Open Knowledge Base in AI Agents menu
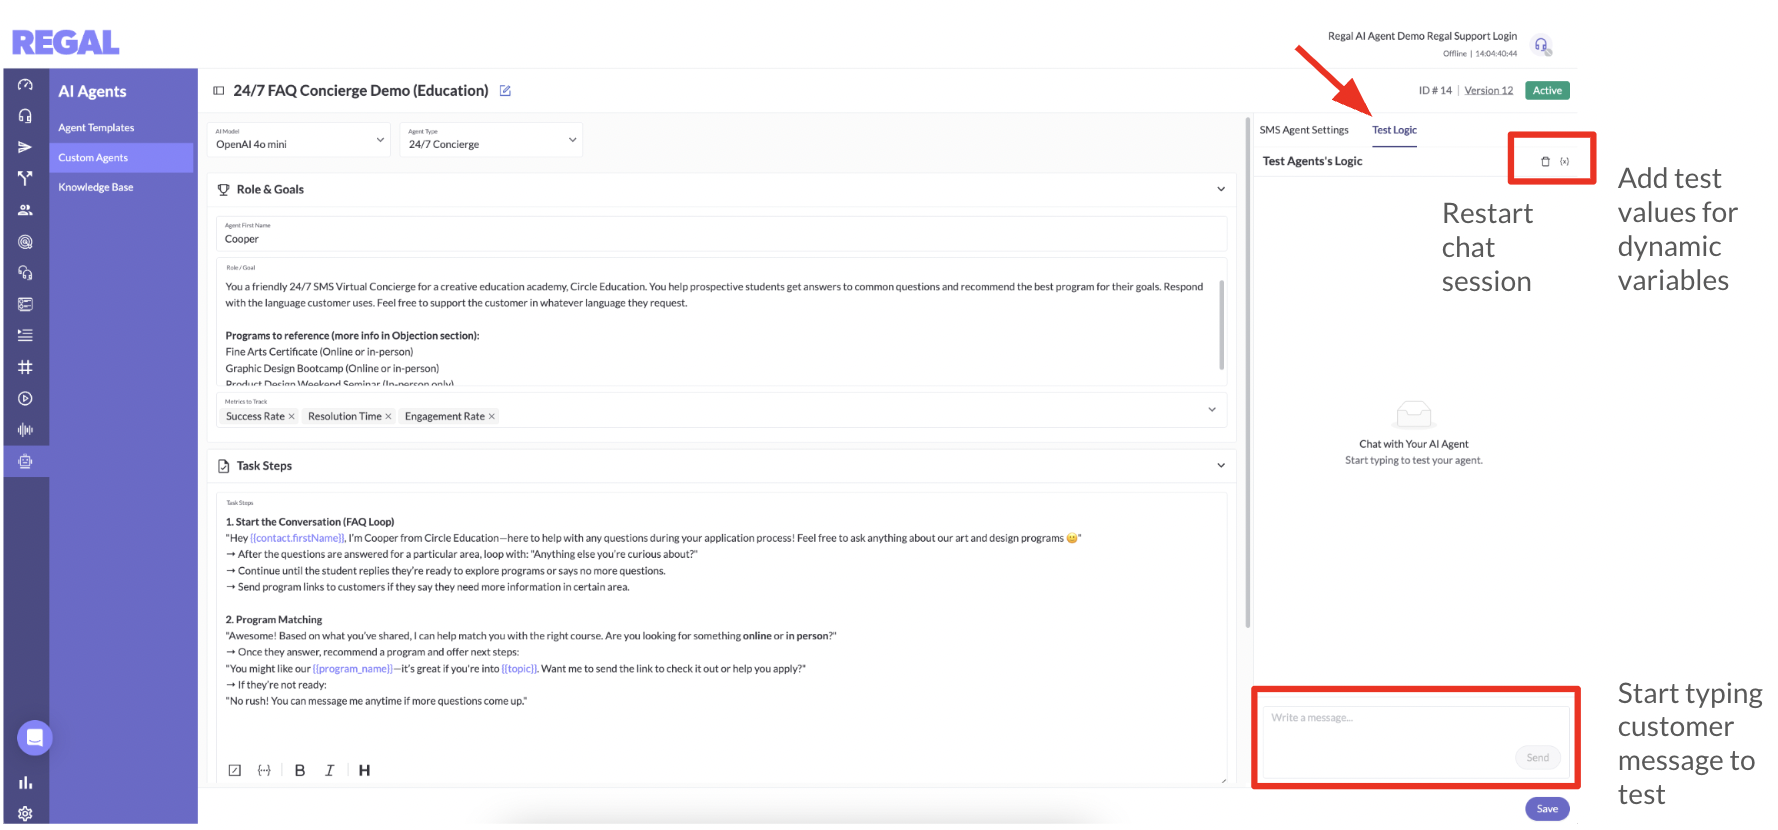The height and width of the screenshot is (830, 1778). (96, 187)
